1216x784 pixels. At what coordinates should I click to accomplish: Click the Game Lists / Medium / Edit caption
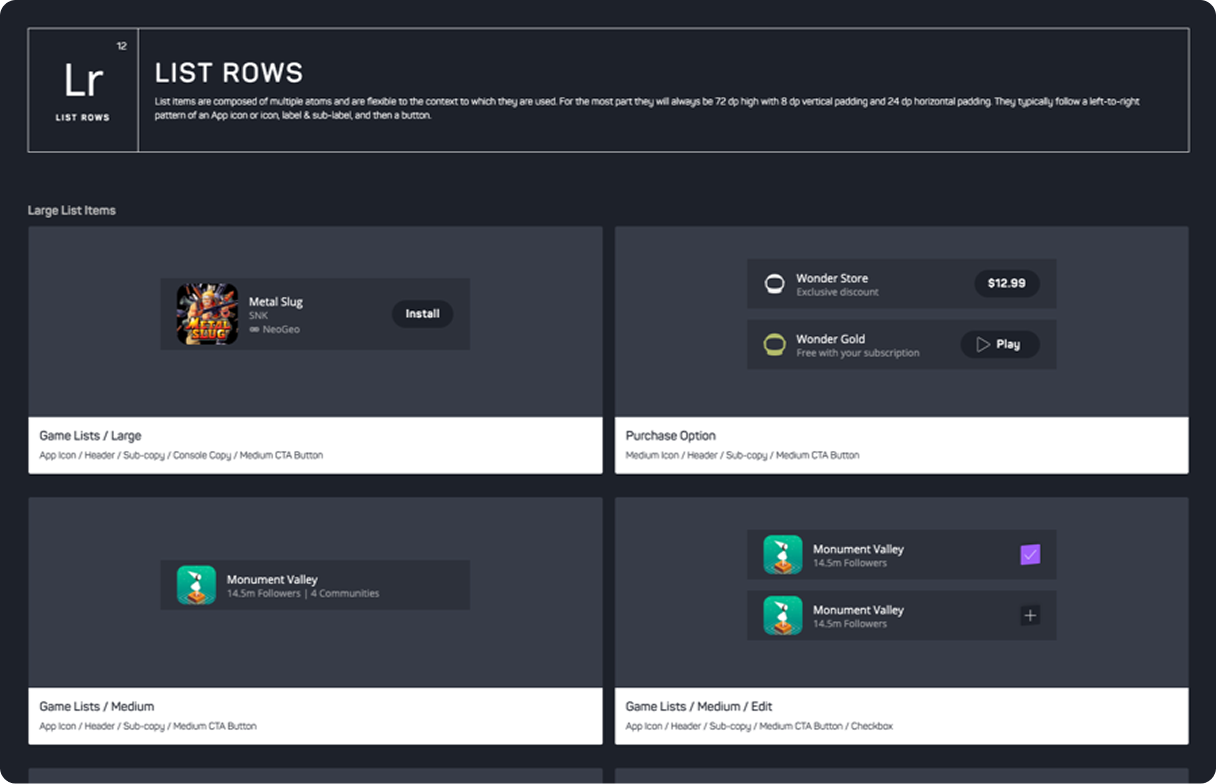(x=699, y=706)
